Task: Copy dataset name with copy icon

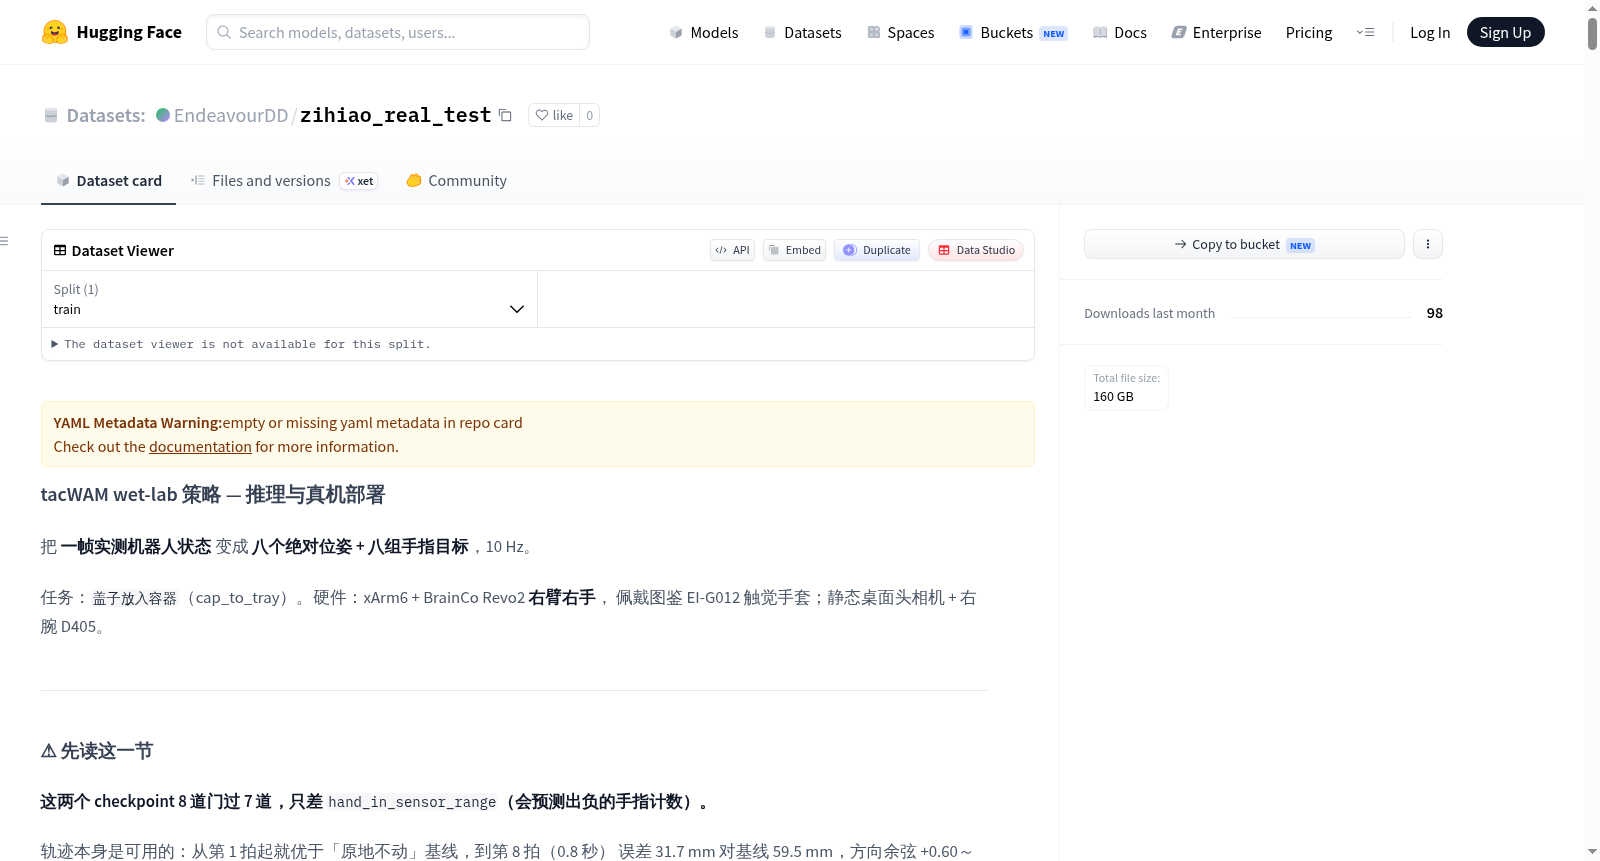Action: coord(505,115)
